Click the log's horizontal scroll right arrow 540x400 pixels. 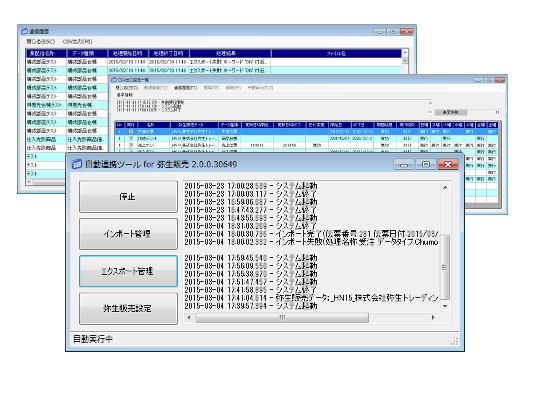pyautogui.click(x=433, y=317)
